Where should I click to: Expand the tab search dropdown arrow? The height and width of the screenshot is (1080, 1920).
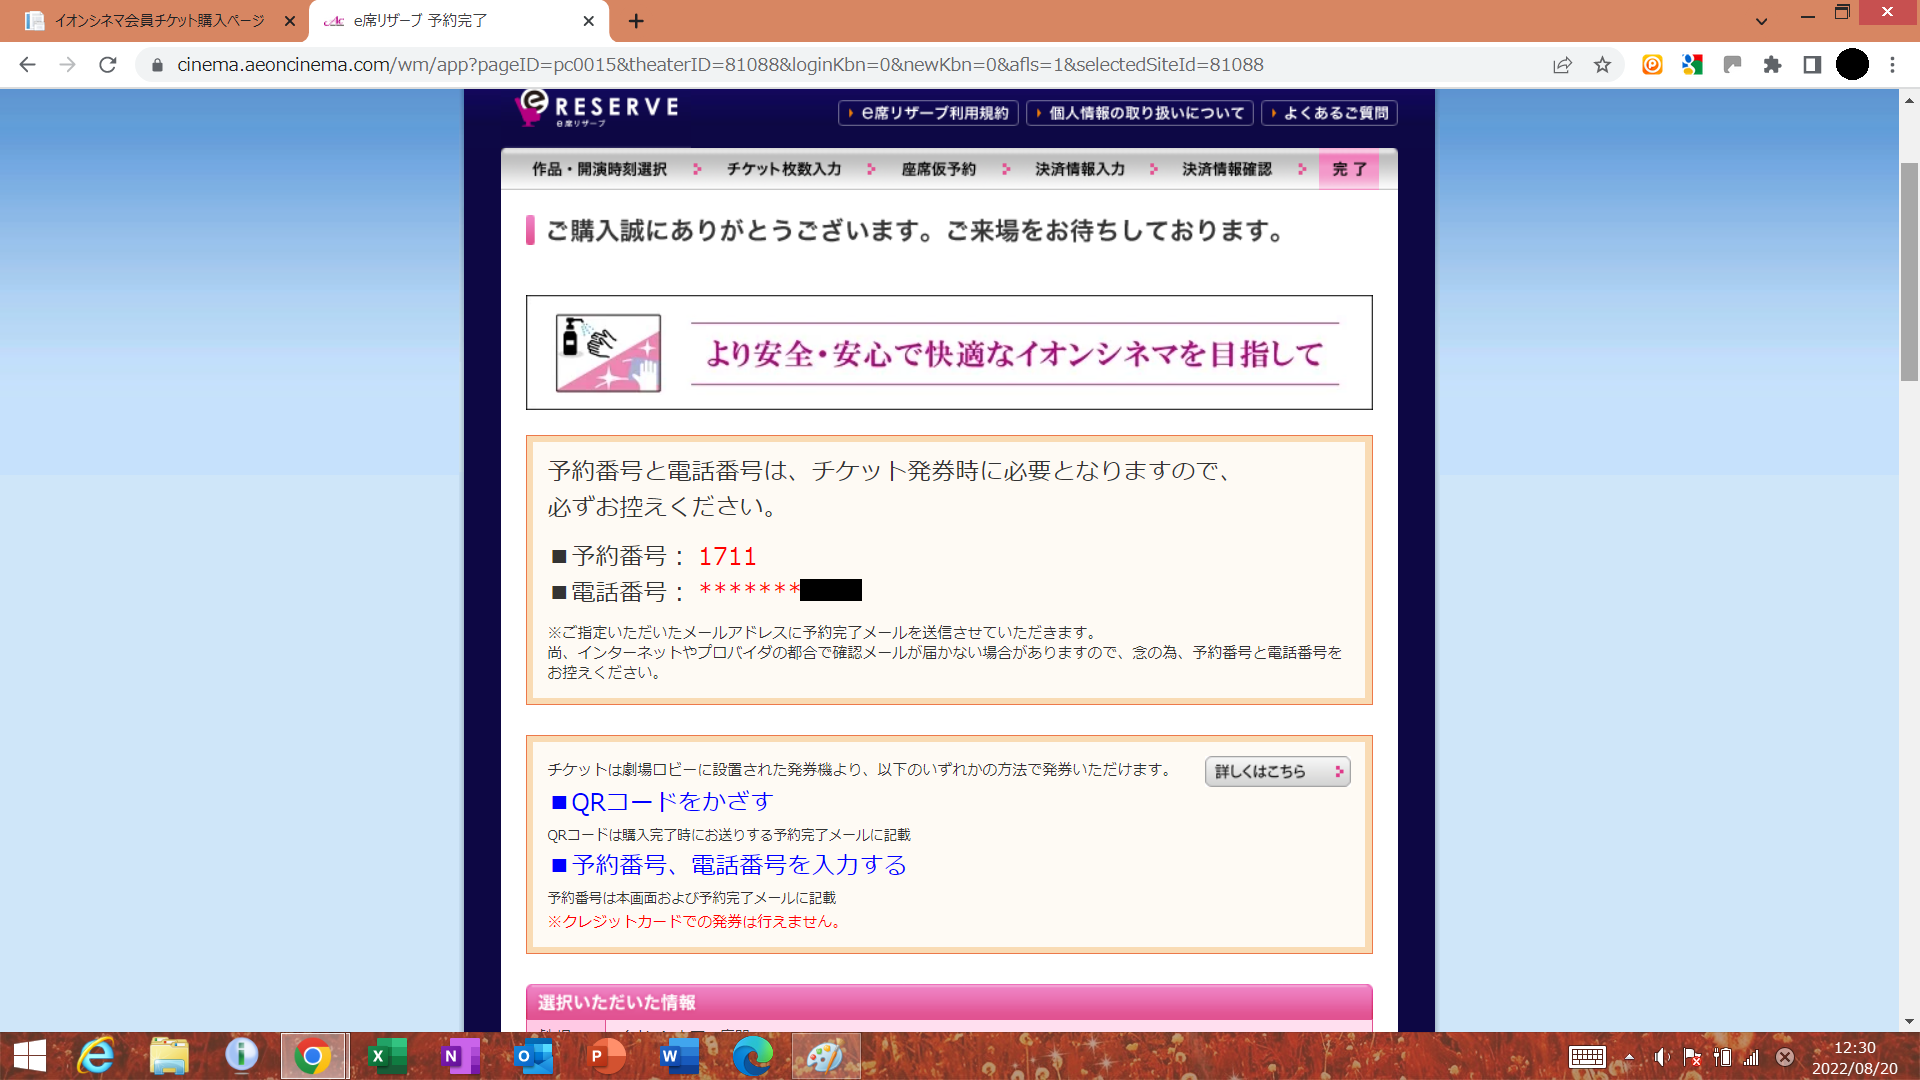click(1762, 21)
